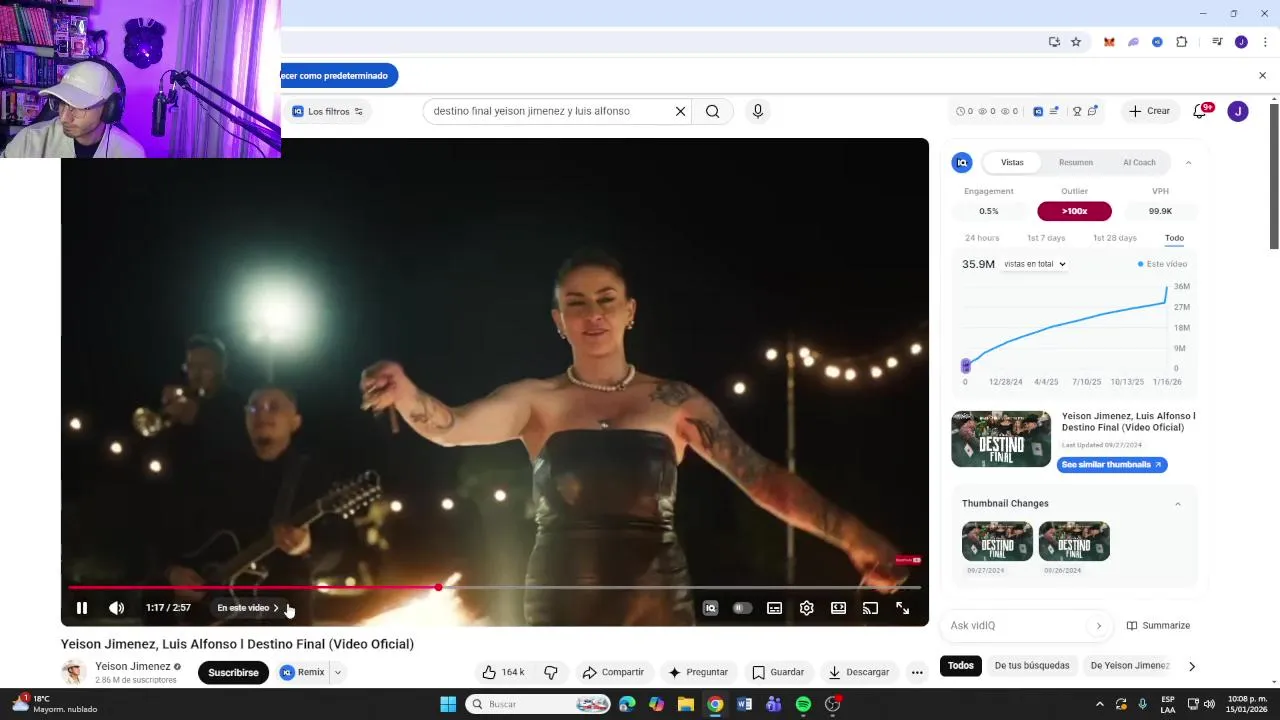Open Word from the taskbar
The height and width of the screenshot is (720, 1280).
tap(744, 704)
